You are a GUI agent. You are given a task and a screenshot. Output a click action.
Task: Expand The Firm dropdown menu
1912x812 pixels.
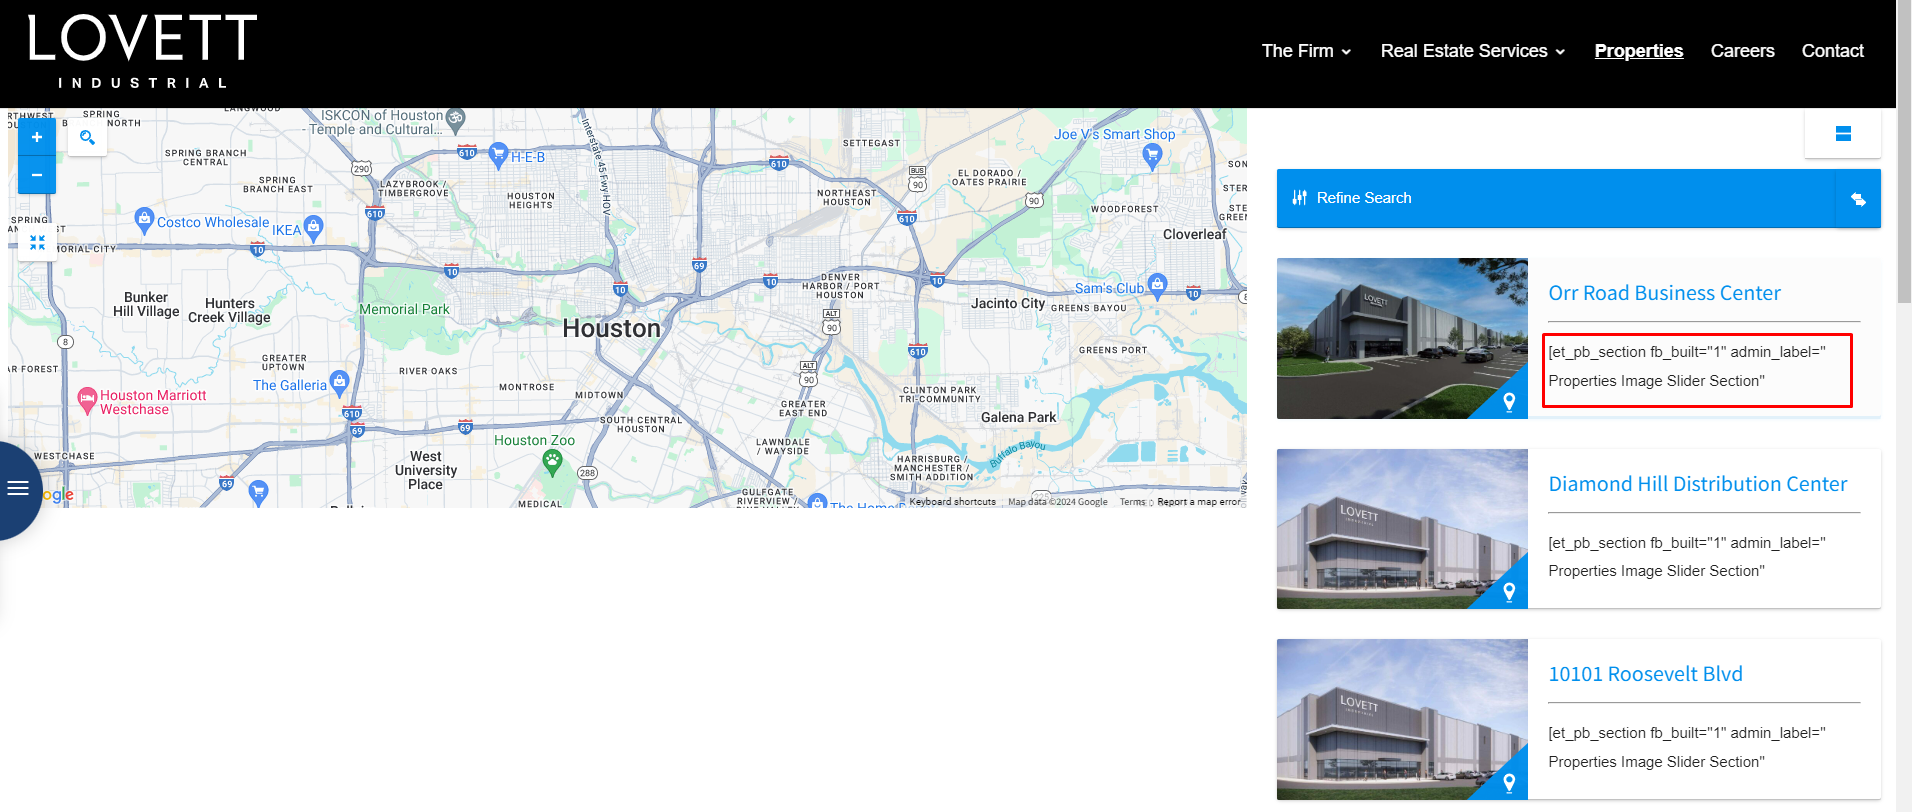[1306, 51]
